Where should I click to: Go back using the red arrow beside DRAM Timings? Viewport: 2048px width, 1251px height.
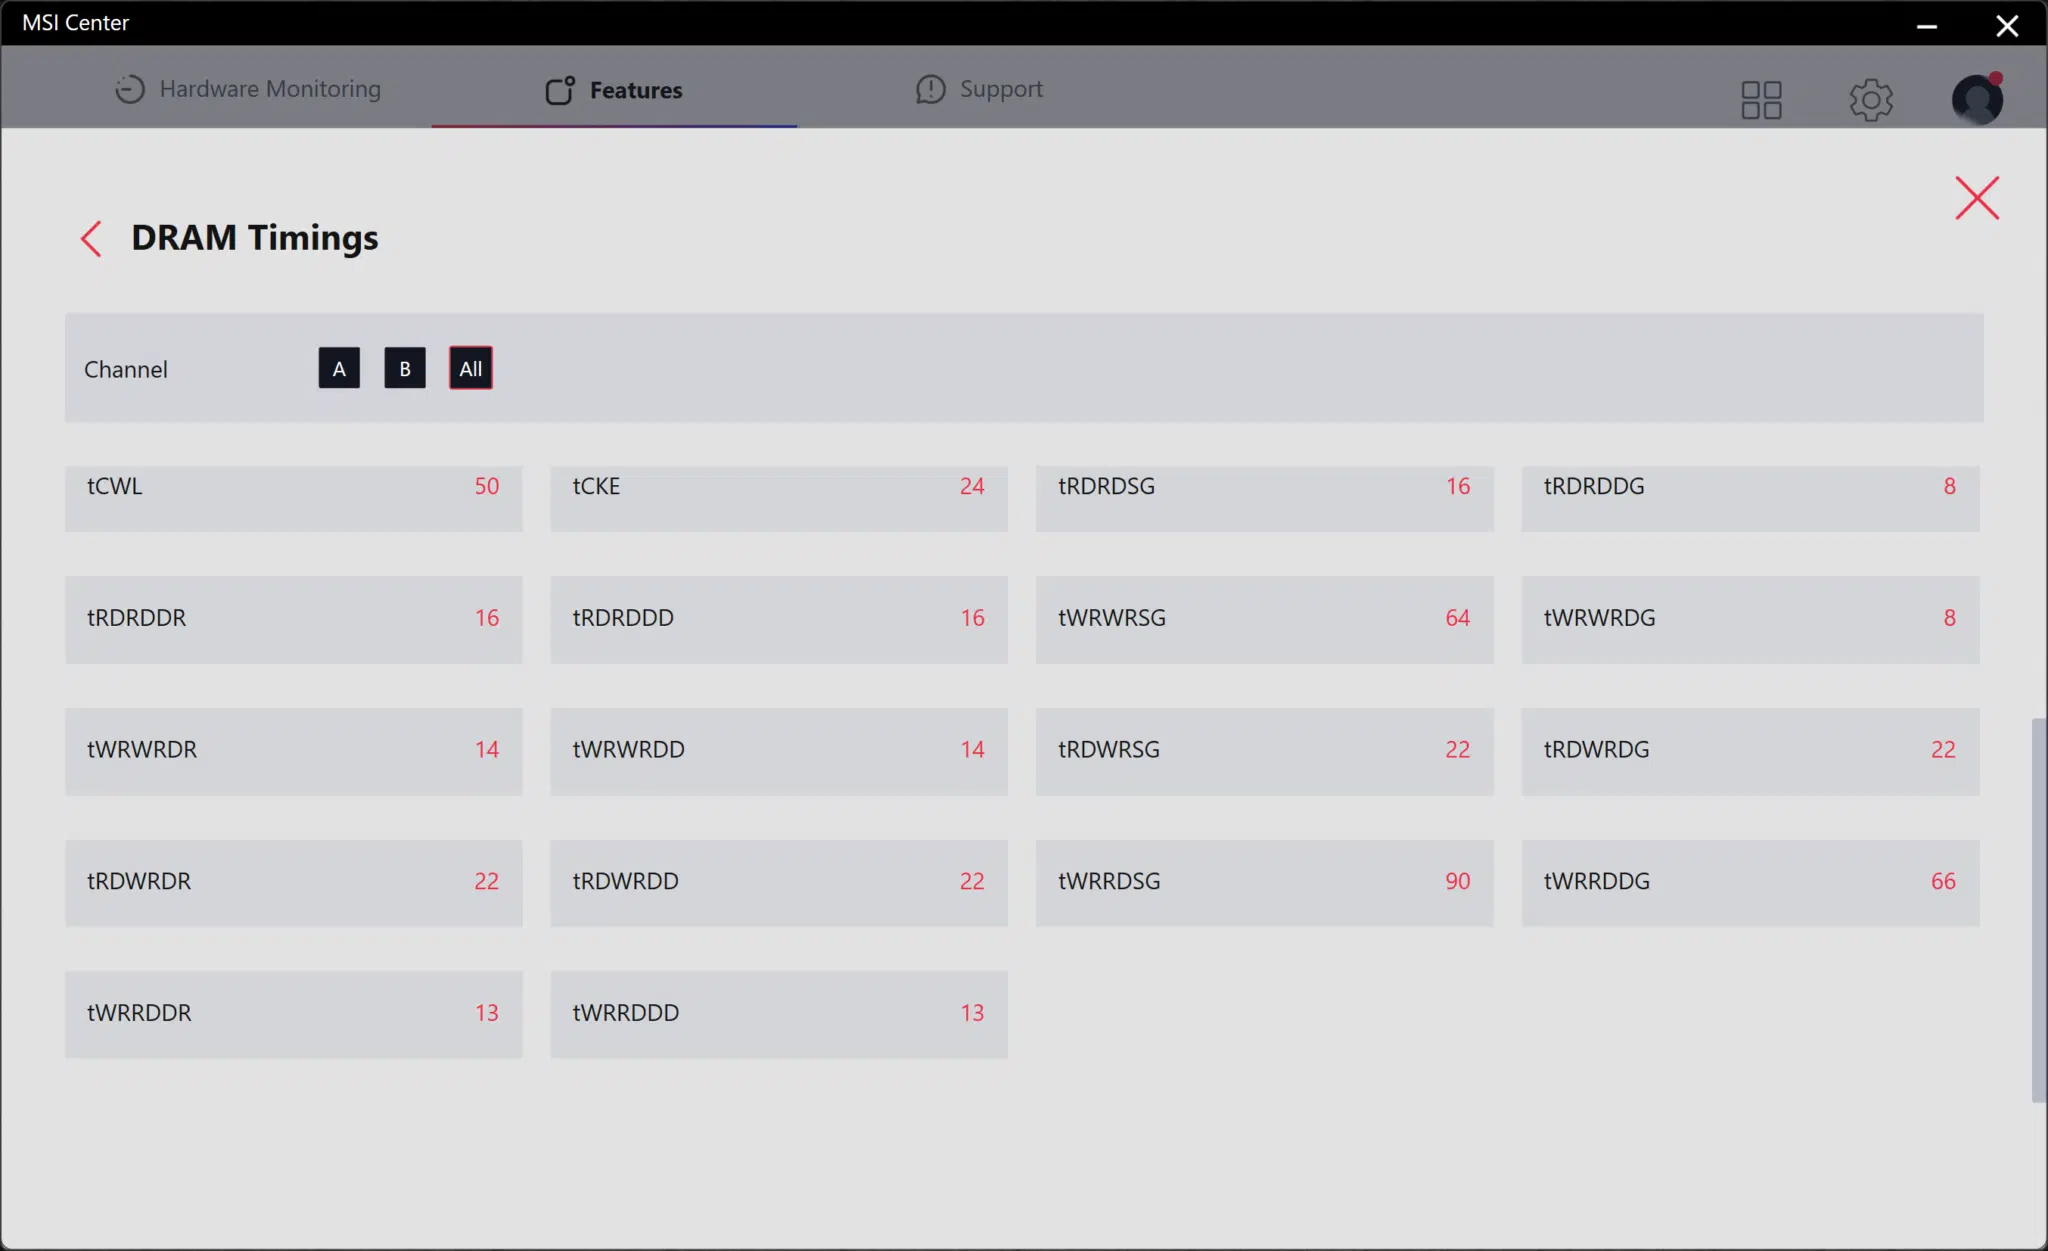[91, 239]
